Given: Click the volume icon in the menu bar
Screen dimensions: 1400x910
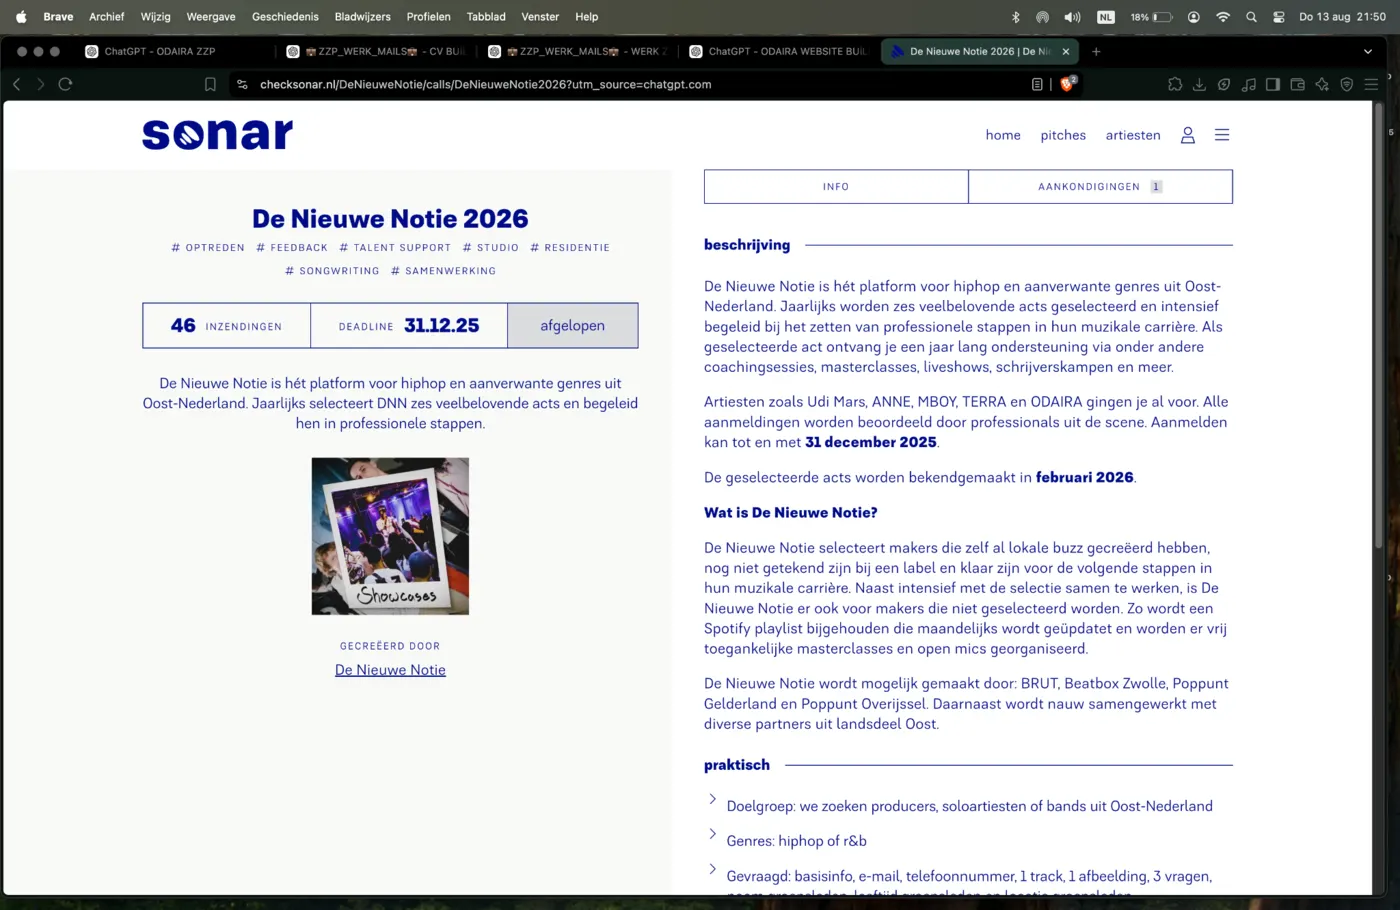Looking at the screenshot, I should click(x=1072, y=17).
